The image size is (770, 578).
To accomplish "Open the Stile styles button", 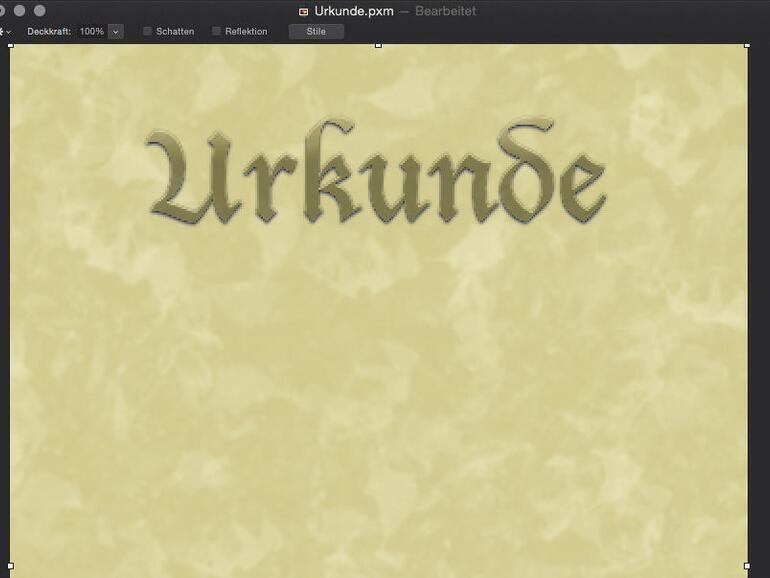I will (x=316, y=31).
